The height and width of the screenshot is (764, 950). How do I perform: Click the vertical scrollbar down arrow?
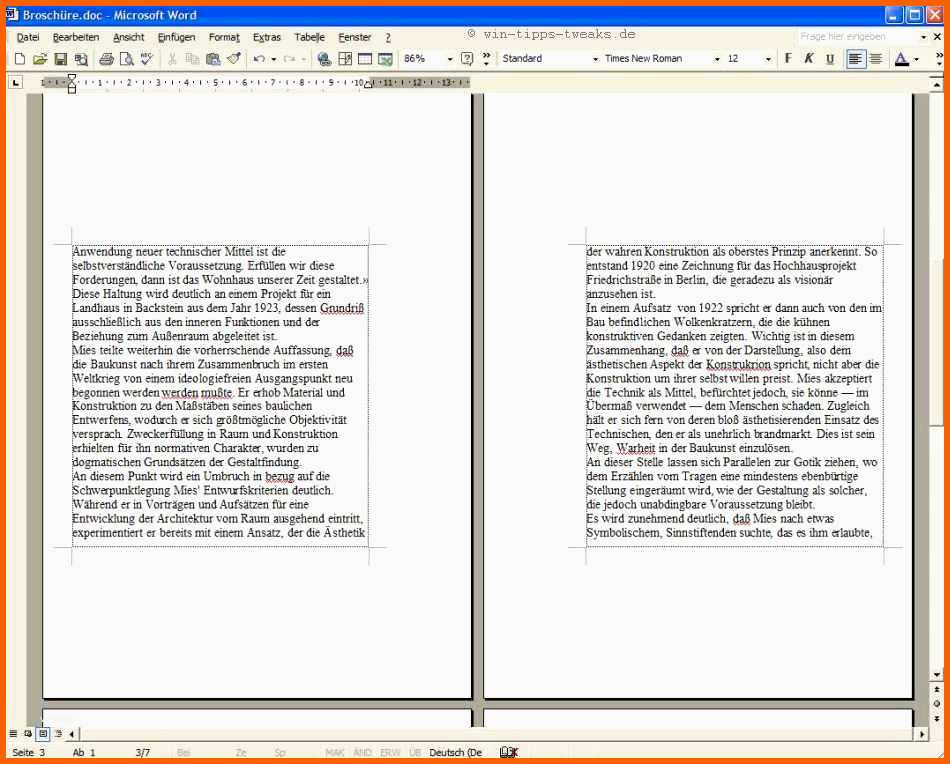click(937, 675)
